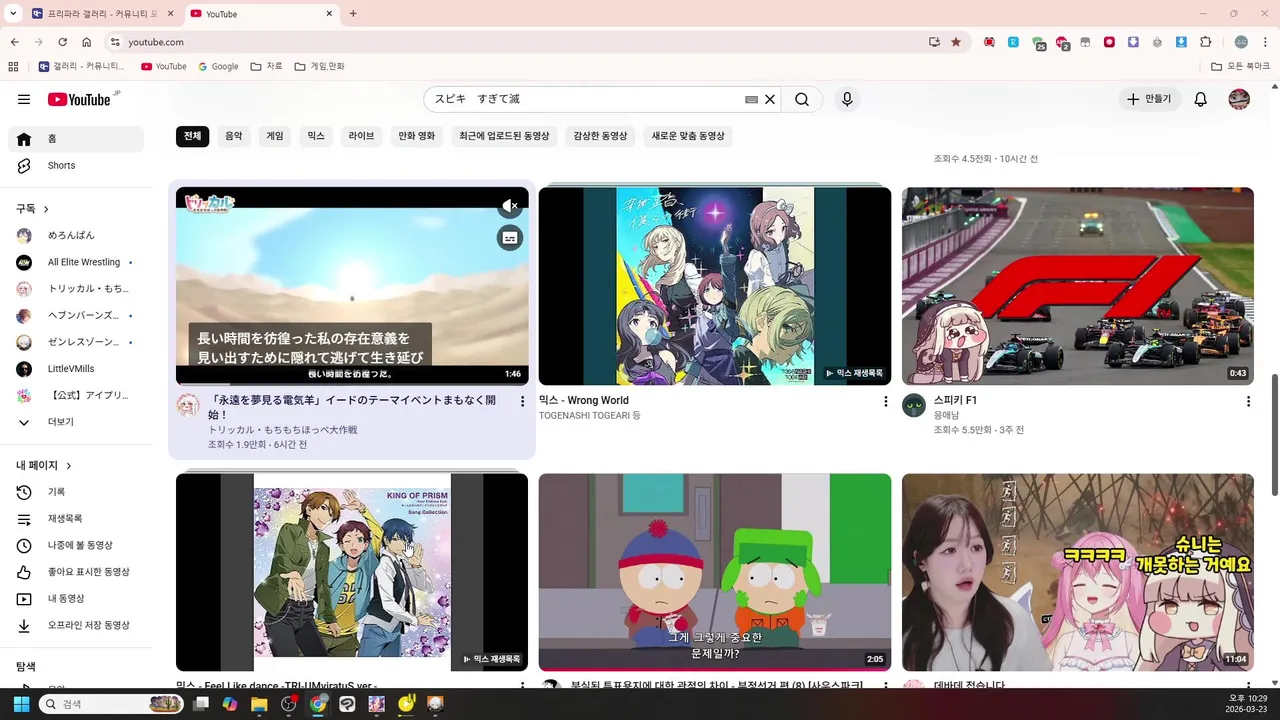1280x720 pixels.
Task: Open the 용애남 channel name link
Action: pos(946,415)
